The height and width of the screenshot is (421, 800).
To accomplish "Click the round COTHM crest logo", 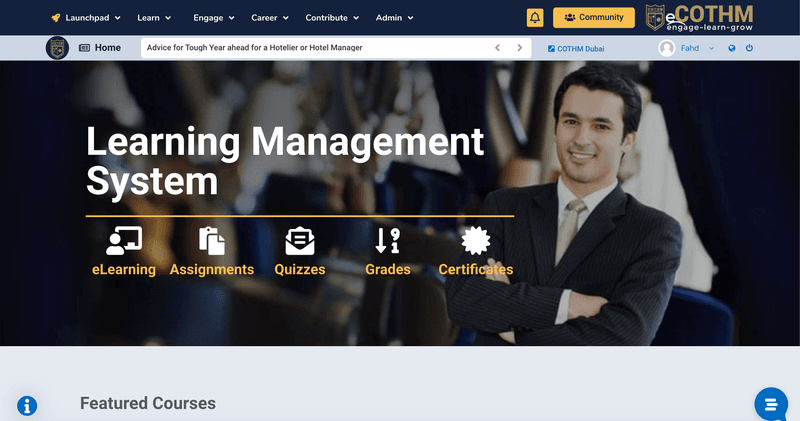I will click(57, 48).
